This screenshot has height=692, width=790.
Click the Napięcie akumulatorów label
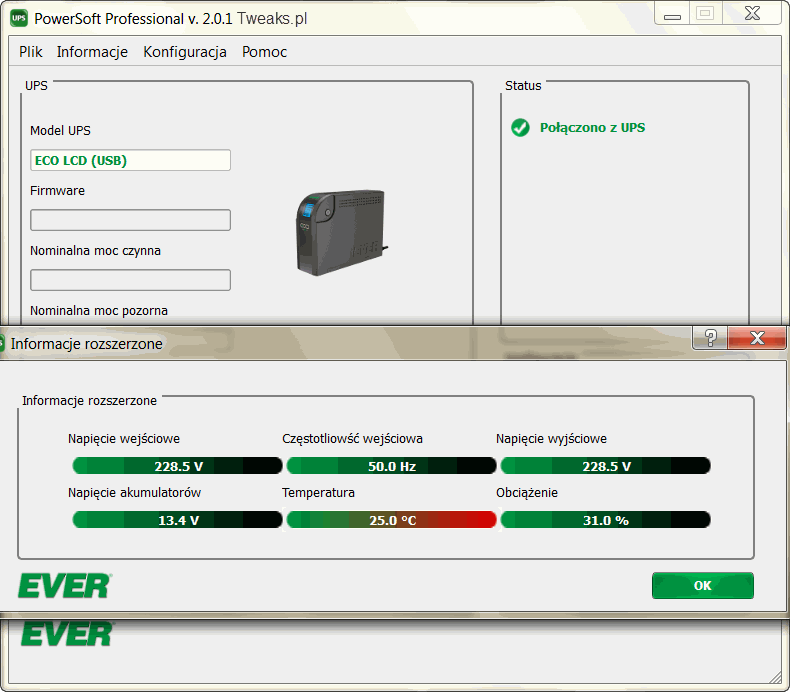(135, 492)
